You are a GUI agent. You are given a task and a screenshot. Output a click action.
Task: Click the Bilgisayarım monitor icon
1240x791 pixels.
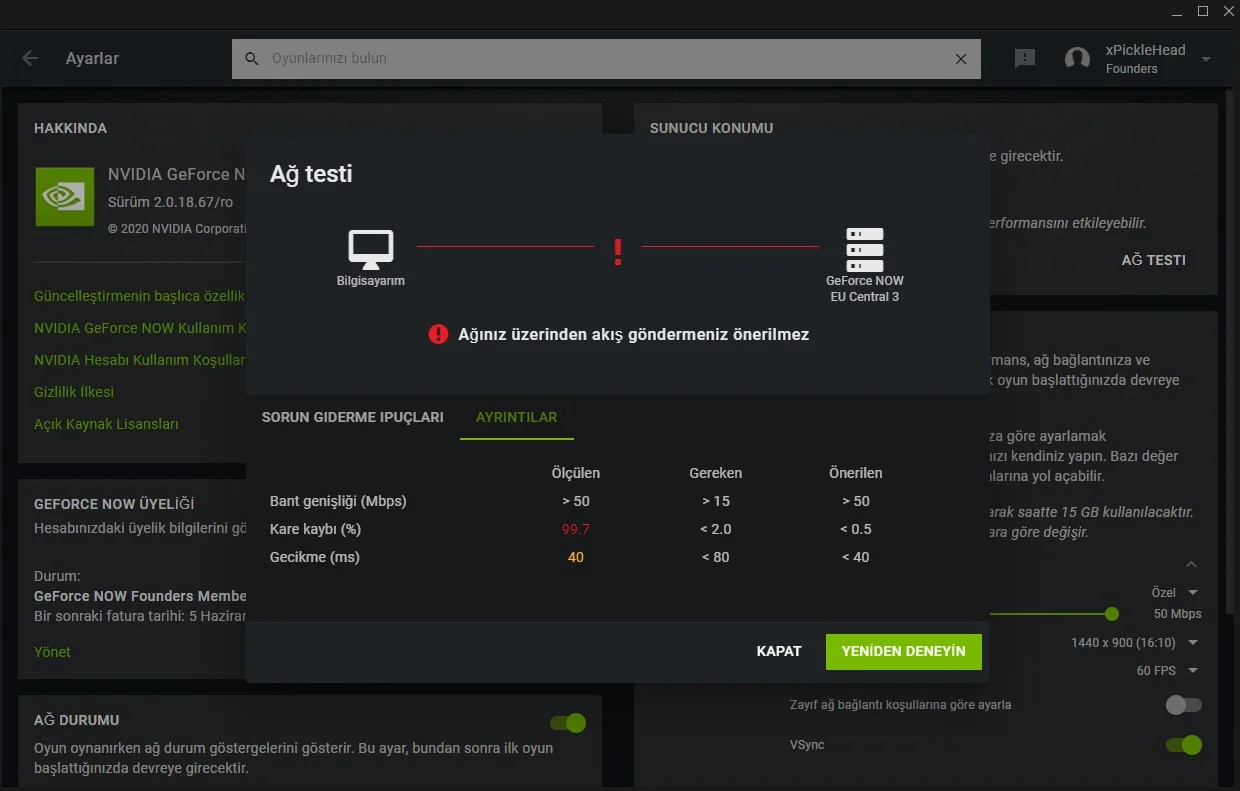[x=371, y=249]
